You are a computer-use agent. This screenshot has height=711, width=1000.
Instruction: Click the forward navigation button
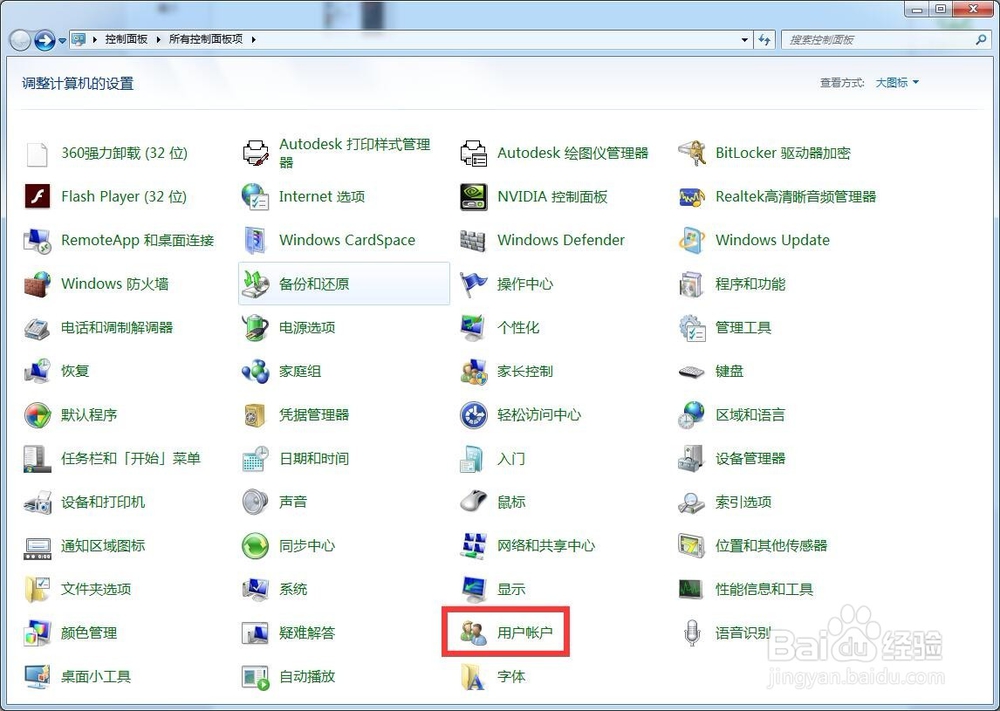point(44,40)
